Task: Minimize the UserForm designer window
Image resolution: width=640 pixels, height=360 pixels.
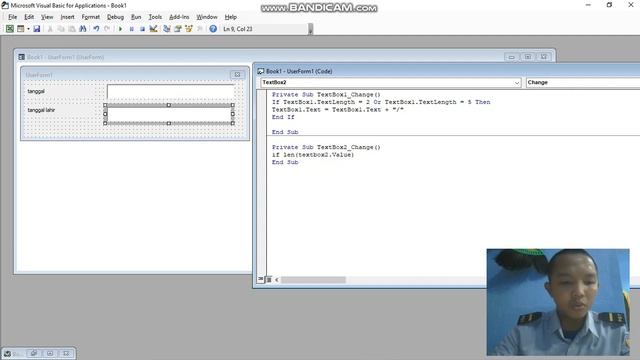Action: [511, 57]
